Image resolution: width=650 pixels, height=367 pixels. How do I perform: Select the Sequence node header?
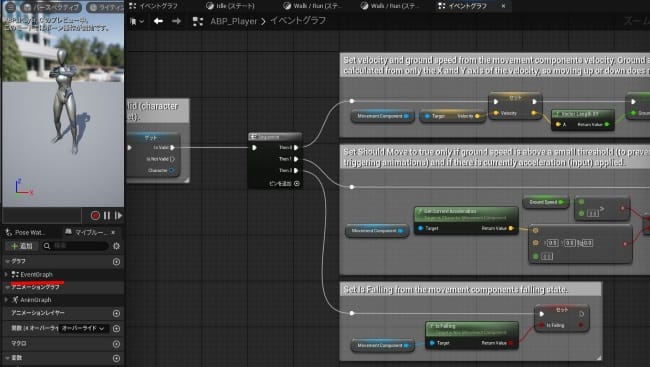275,137
